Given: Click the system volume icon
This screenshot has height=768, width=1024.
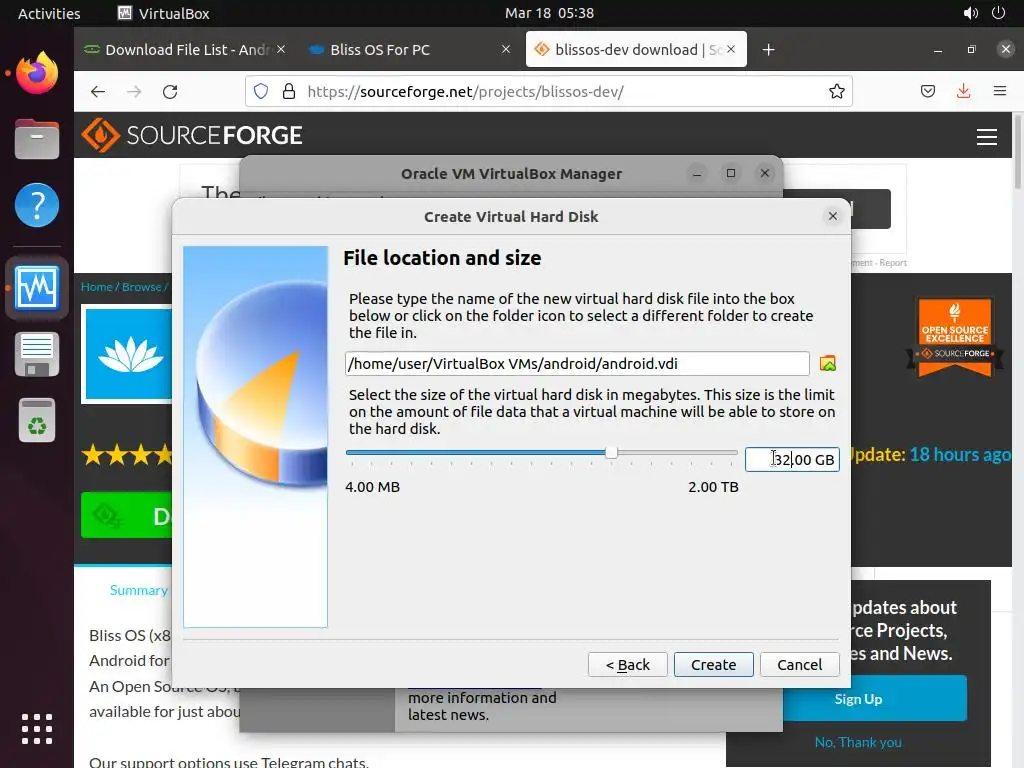Looking at the screenshot, I should (970, 13).
